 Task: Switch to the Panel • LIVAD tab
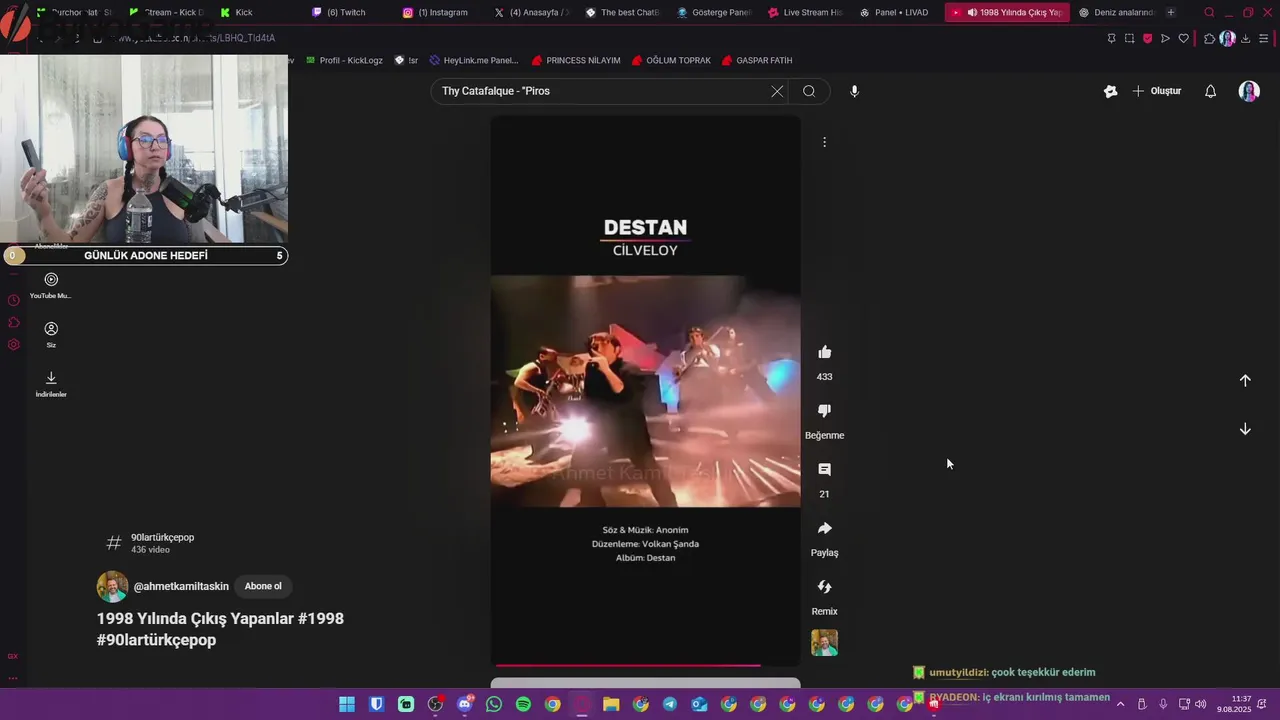(894, 12)
